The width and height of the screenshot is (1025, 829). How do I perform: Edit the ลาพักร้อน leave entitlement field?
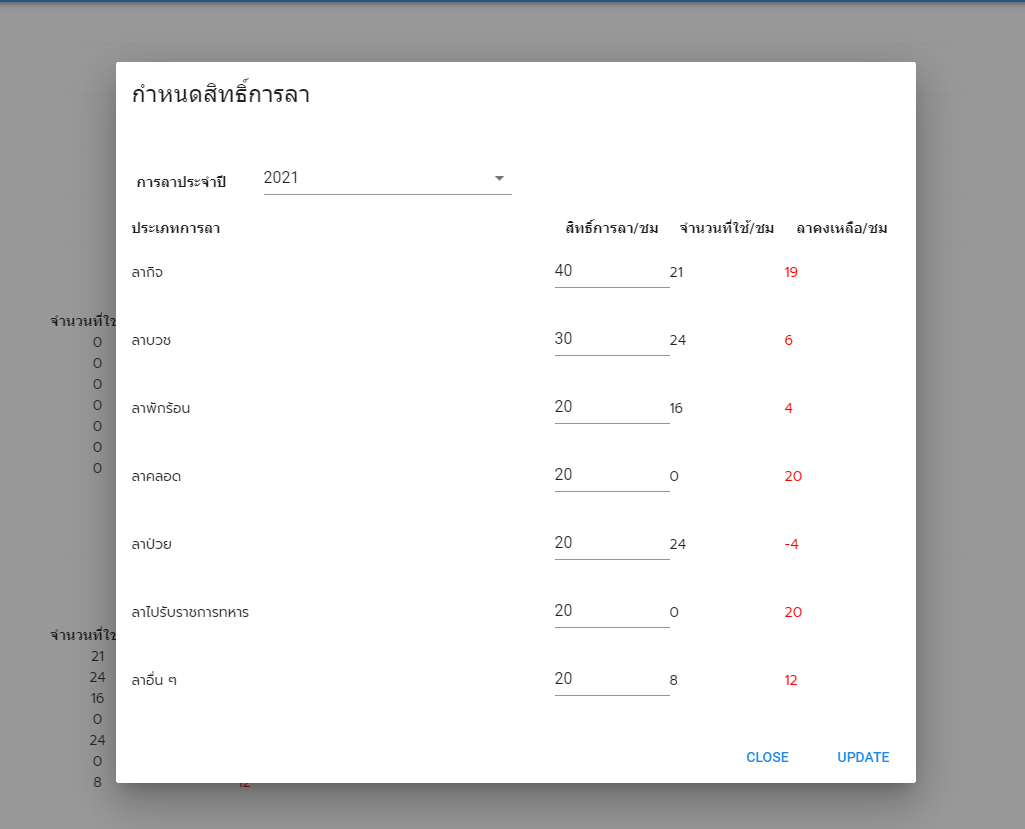pyautogui.click(x=612, y=407)
